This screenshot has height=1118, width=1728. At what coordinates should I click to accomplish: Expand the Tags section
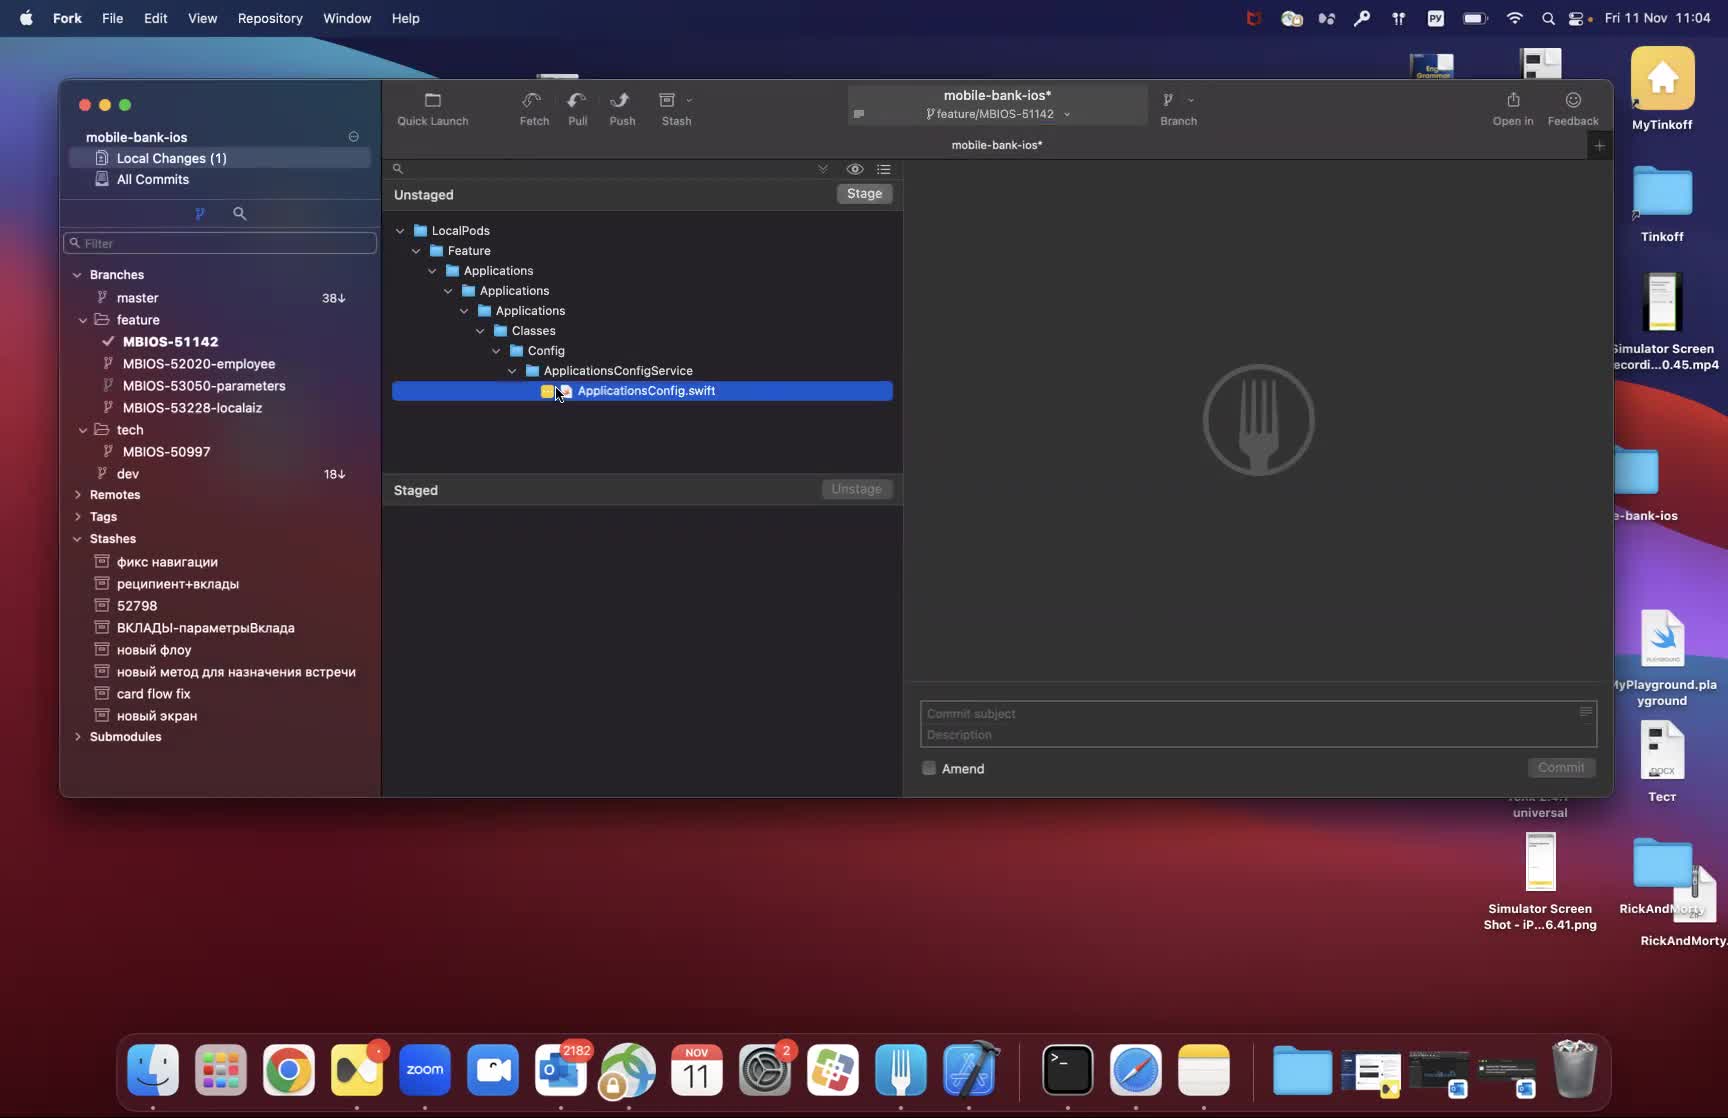coord(77,517)
